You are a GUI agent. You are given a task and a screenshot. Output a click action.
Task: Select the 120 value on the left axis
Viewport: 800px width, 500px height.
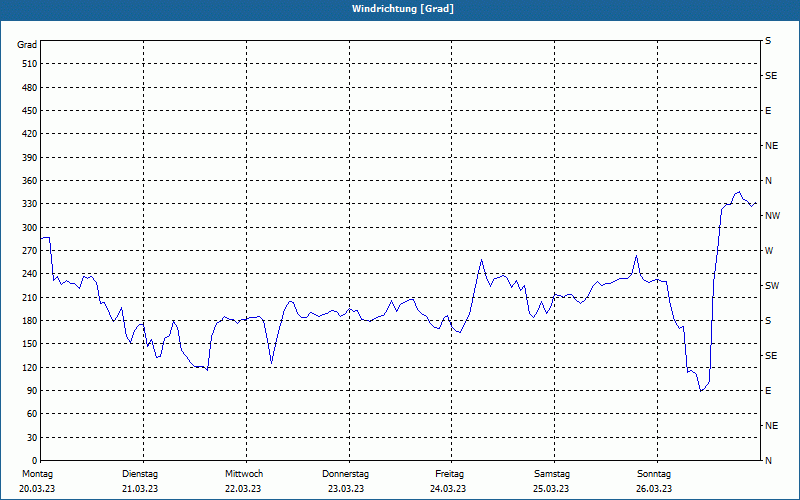click(x=30, y=367)
